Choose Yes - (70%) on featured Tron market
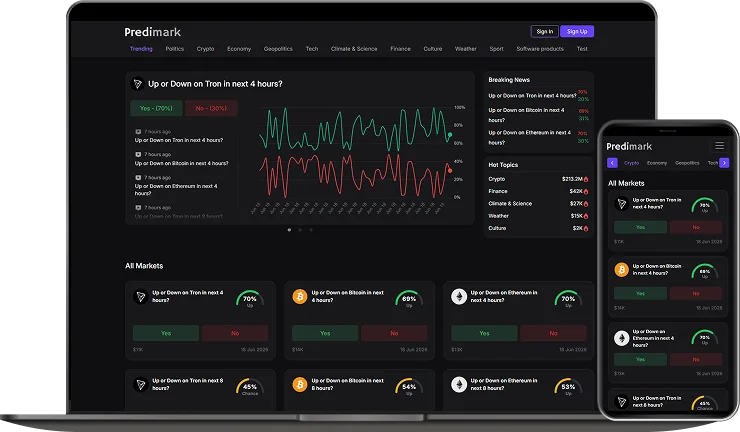Viewport: 740px width, 432px height. [156, 108]
